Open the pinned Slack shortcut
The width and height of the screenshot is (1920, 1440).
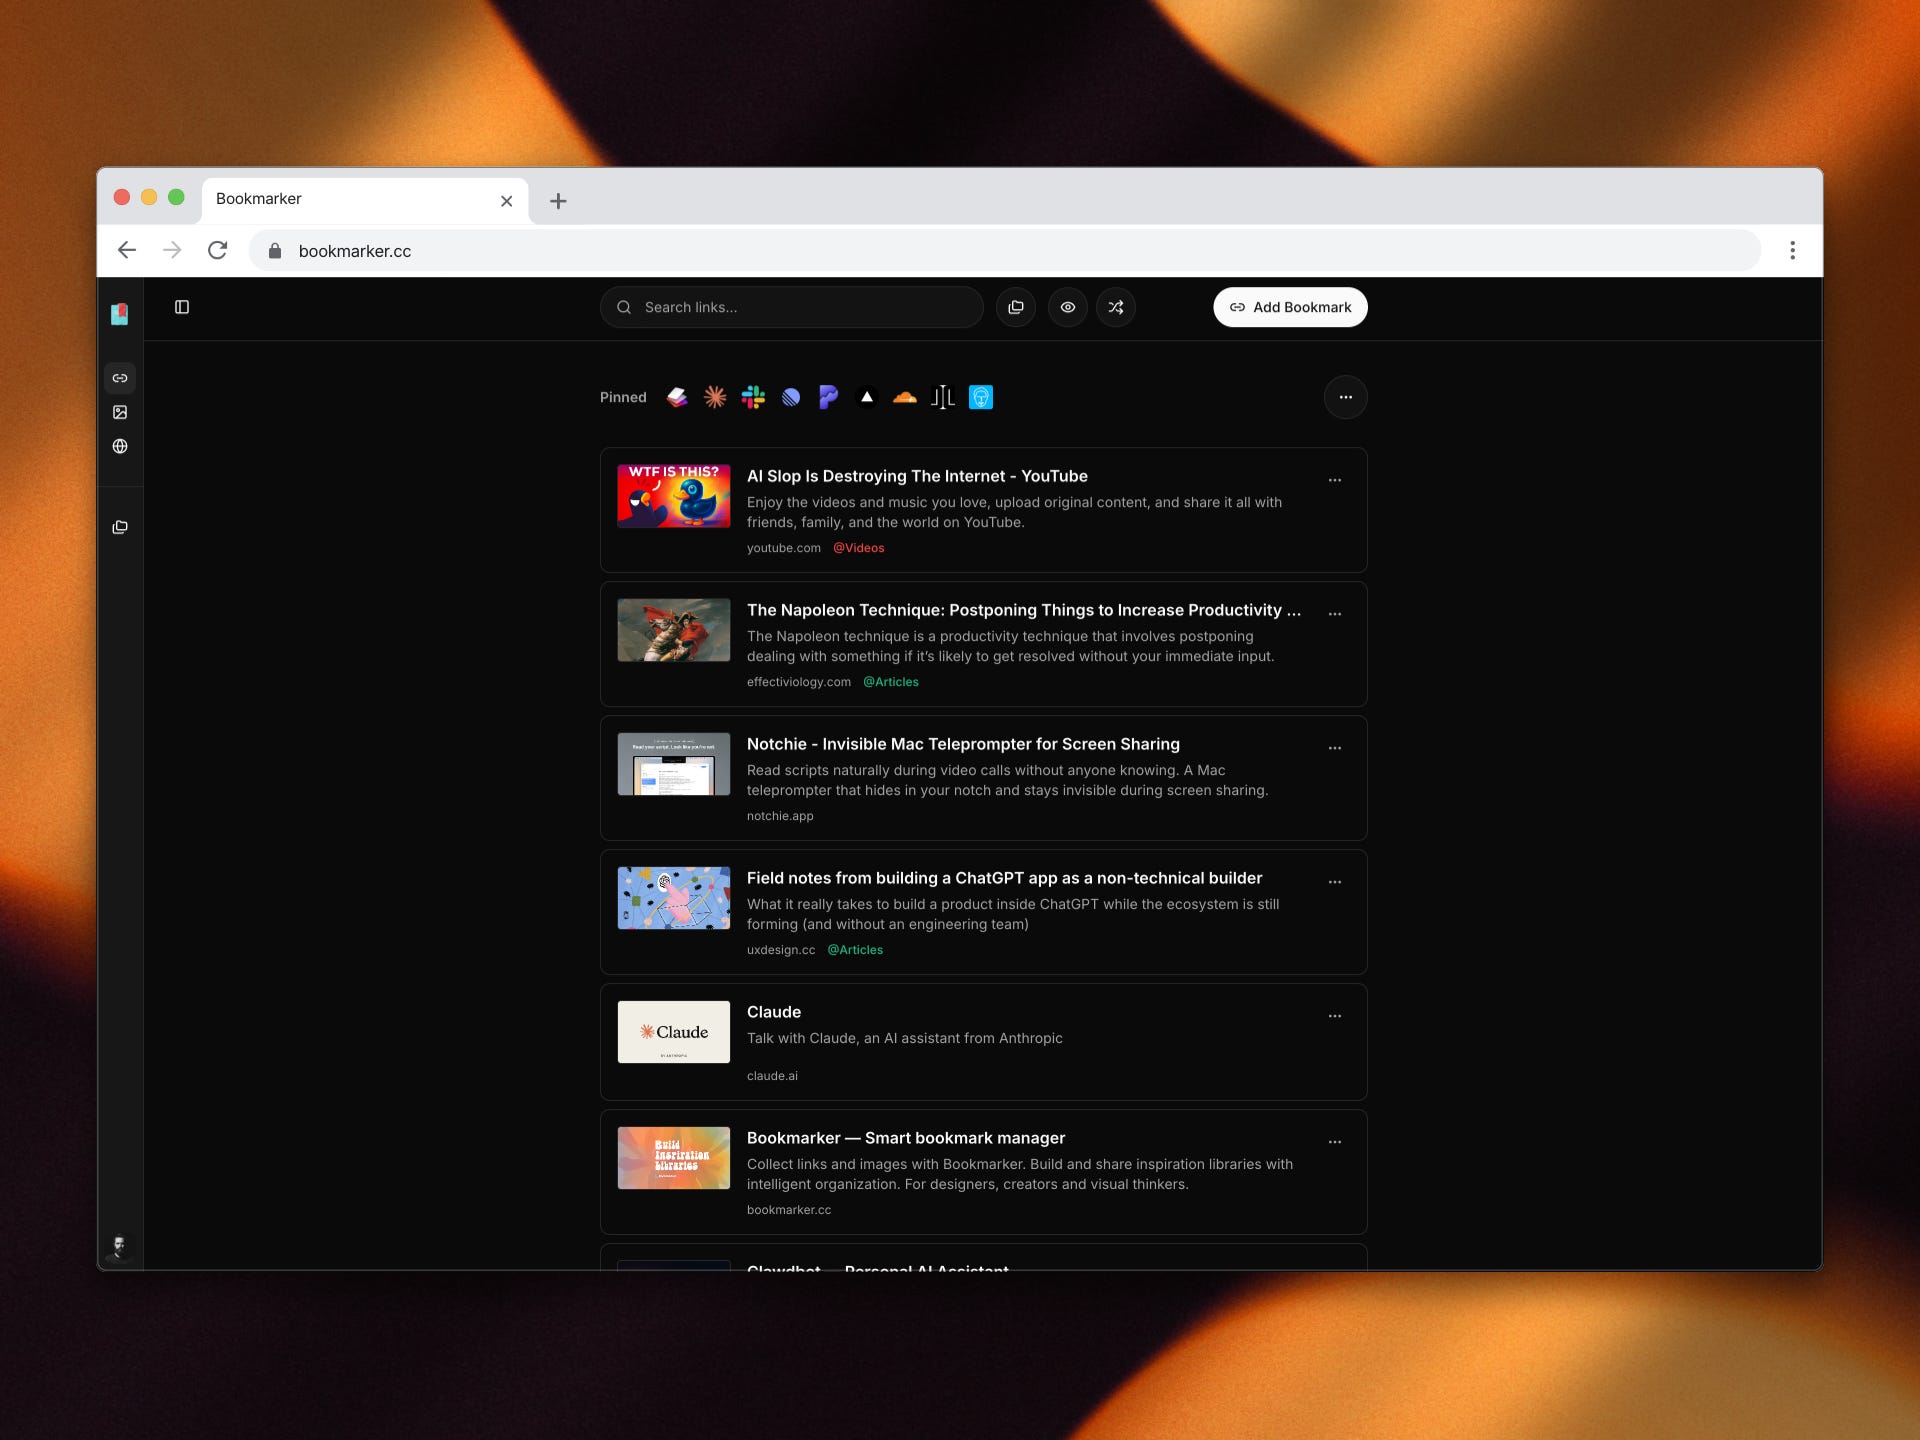[x=753, y=397]
